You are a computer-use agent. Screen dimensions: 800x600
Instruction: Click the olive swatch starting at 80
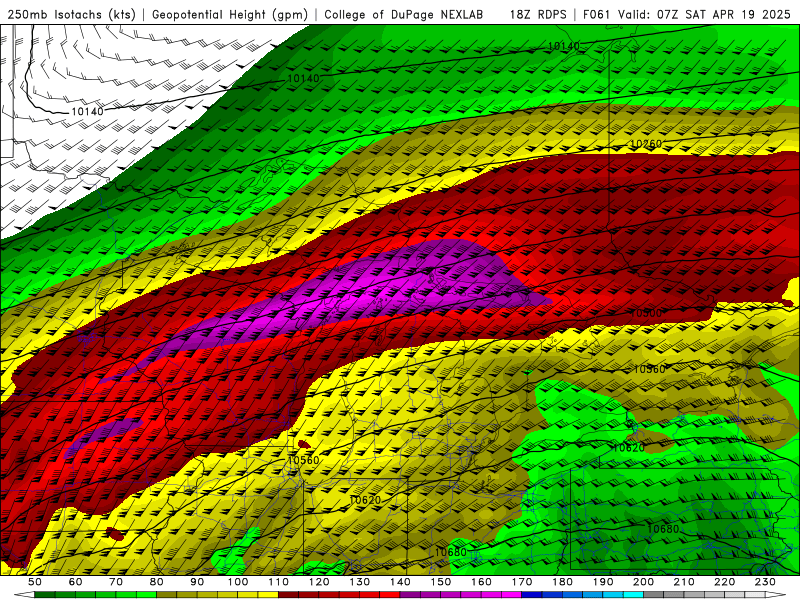(167, 595)
